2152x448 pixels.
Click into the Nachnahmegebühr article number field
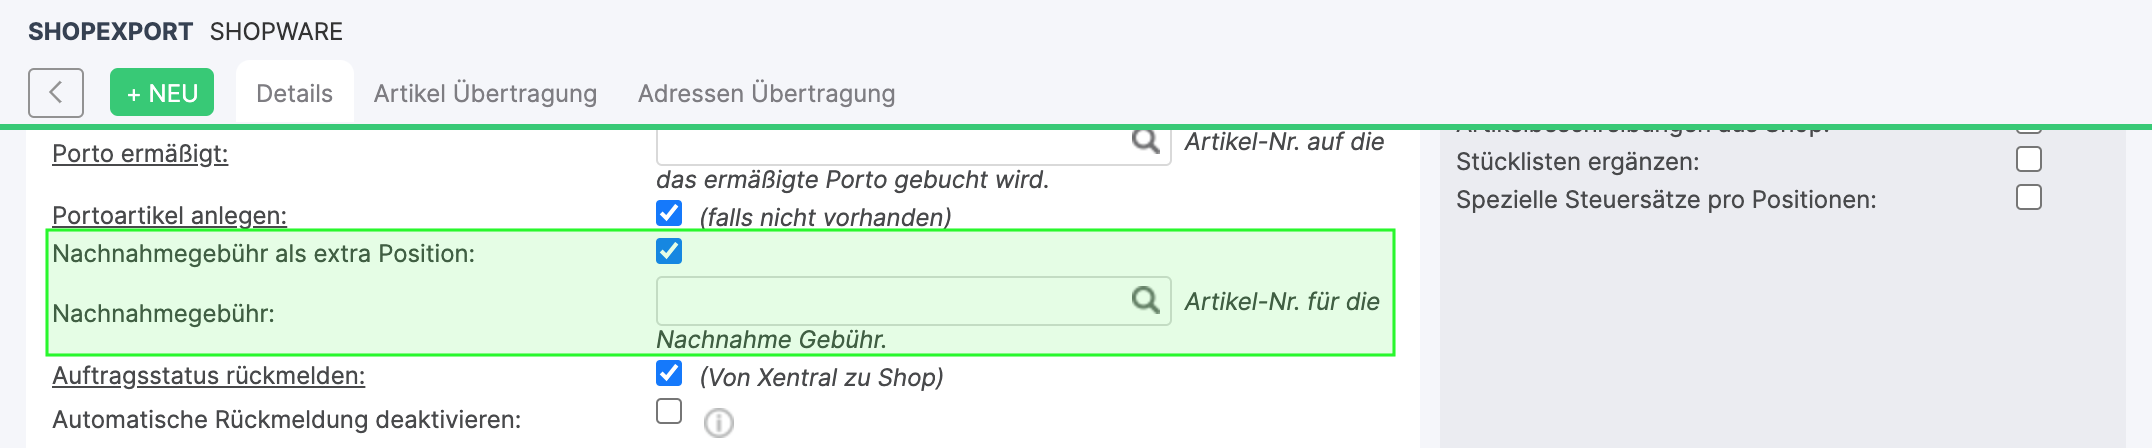[890, 301]
